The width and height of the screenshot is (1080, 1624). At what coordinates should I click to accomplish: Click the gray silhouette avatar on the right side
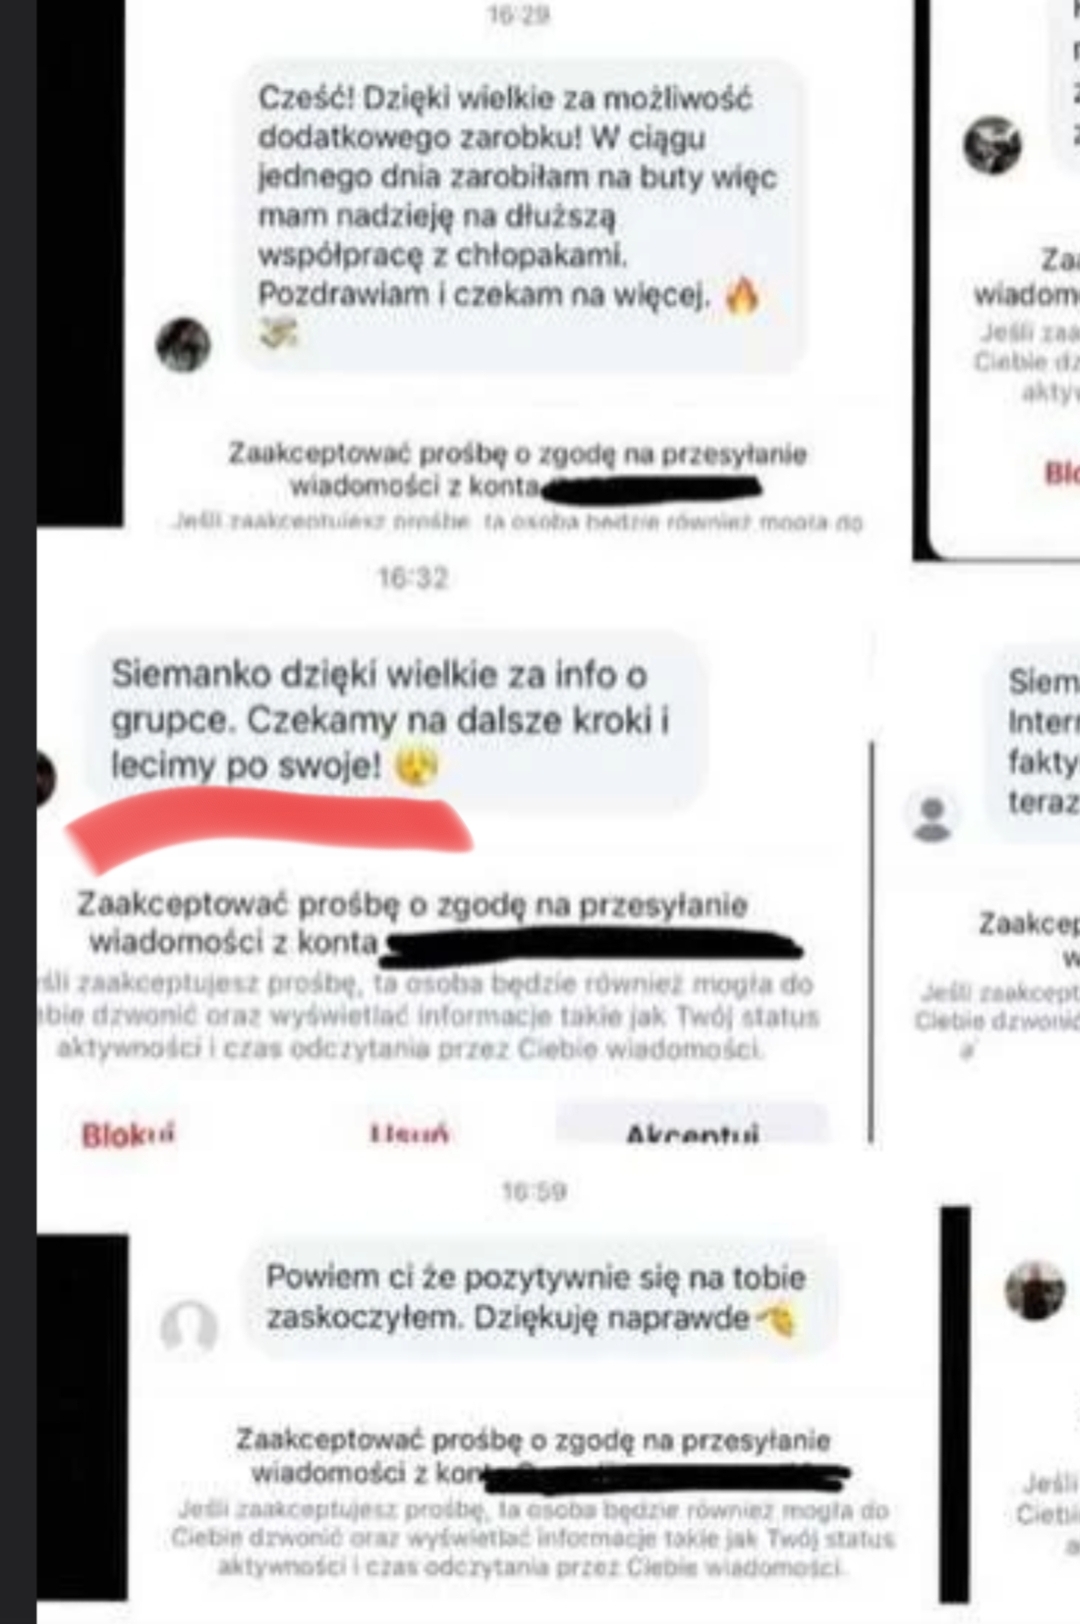tap(932, 814)
